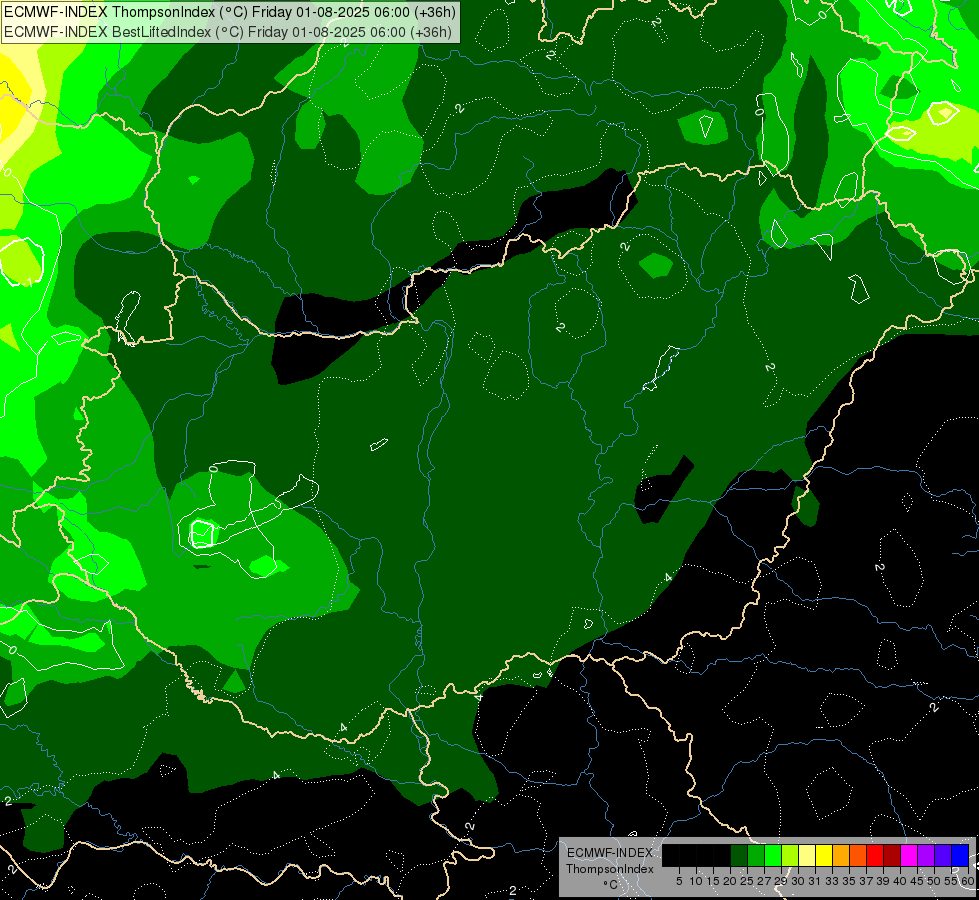Click the legend scale value 20
The height and width of the screenshot is (900, 979).
click(x=730, y=881)
